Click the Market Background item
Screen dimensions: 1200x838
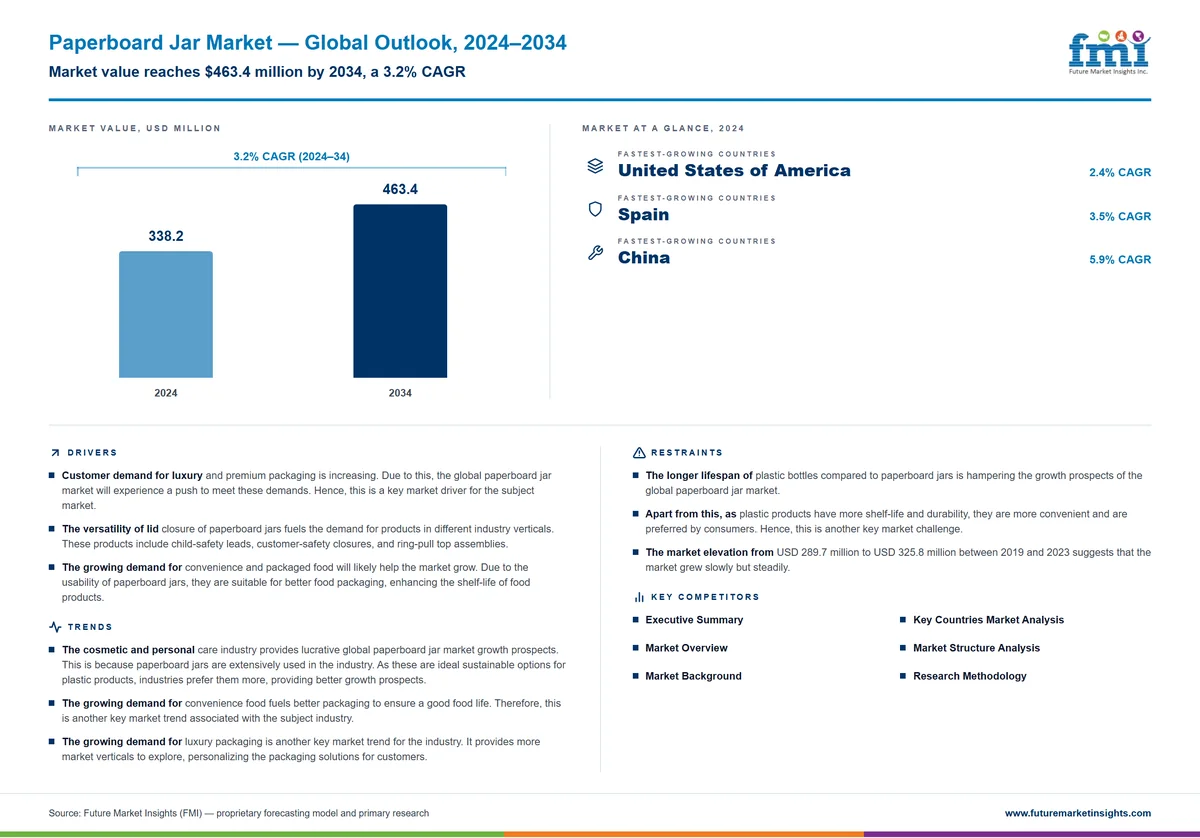point(693,676)
